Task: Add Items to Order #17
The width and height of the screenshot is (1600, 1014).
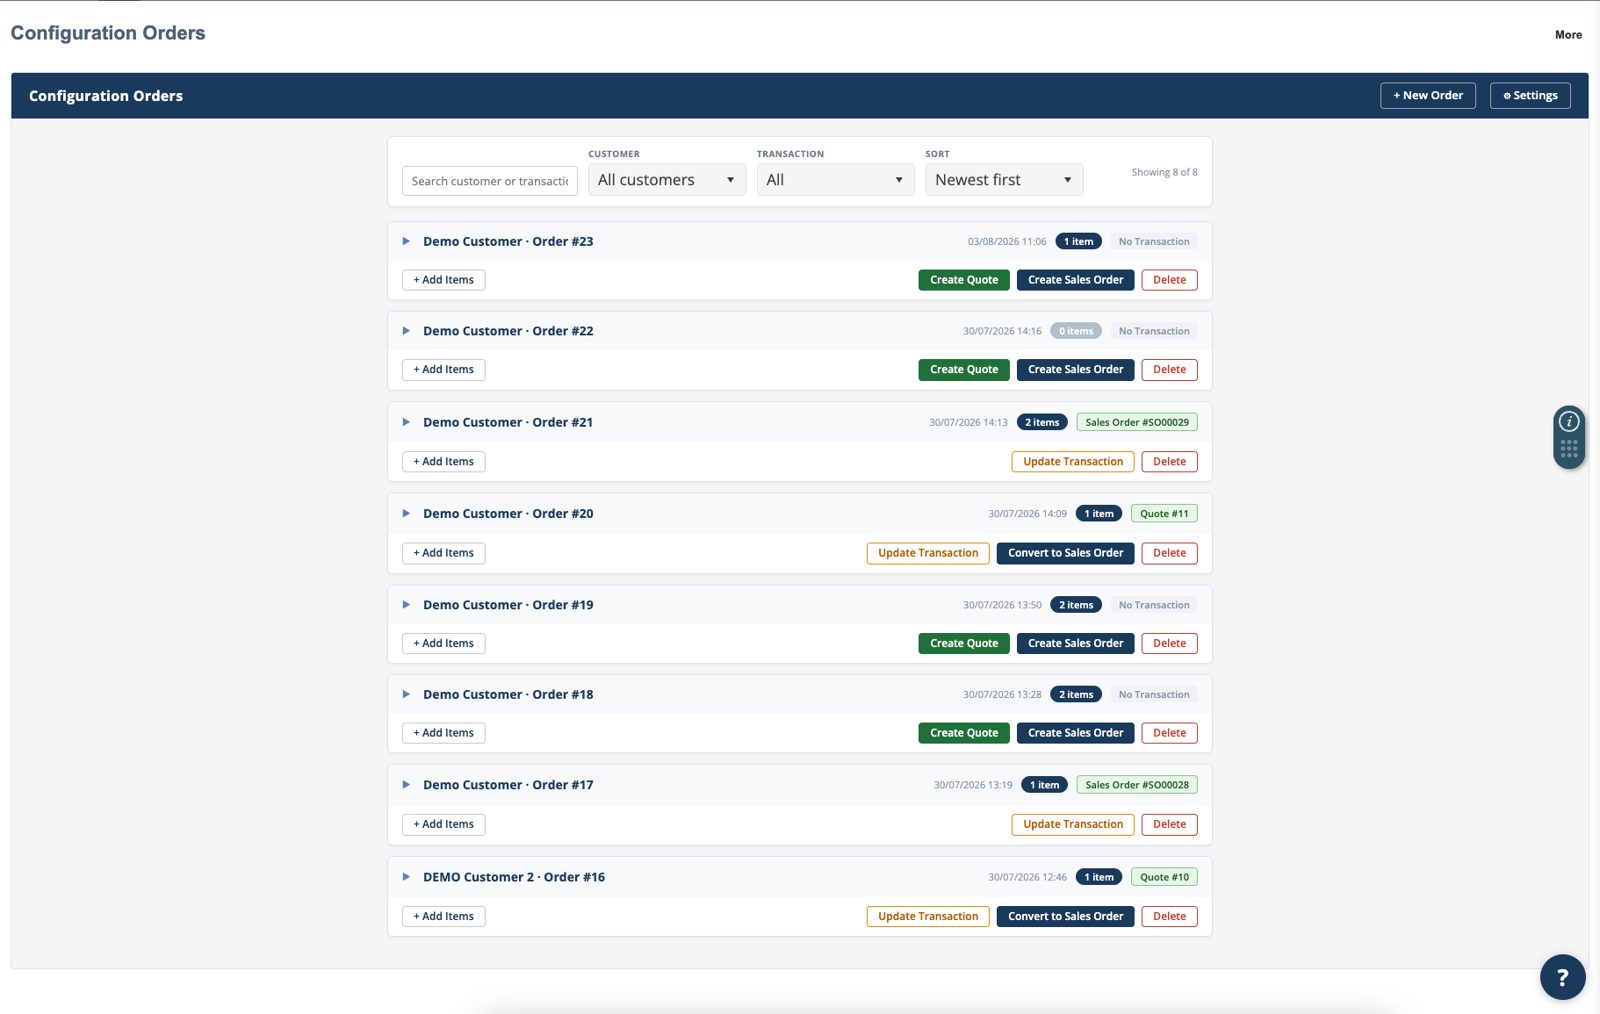Action: (x=444, y=825)
